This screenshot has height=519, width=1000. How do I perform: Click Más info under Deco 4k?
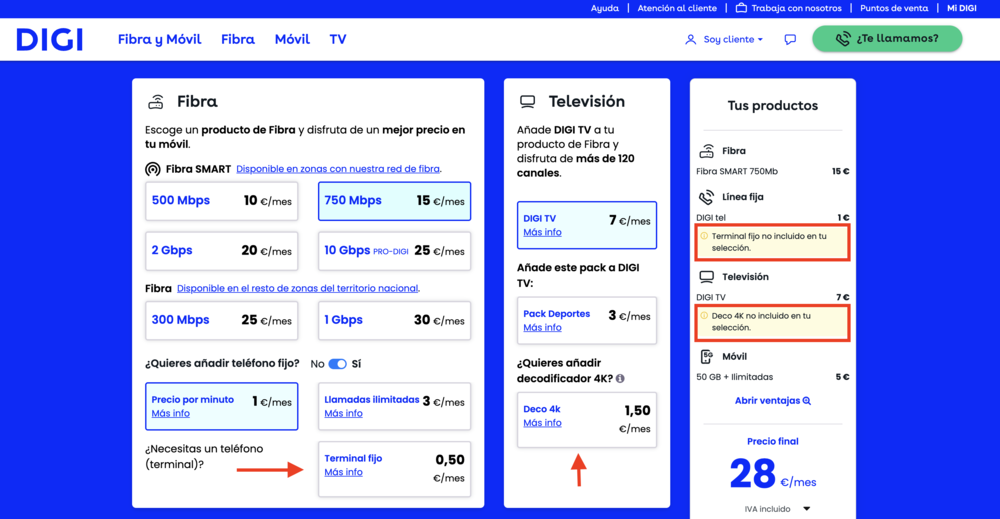[542, 423]
